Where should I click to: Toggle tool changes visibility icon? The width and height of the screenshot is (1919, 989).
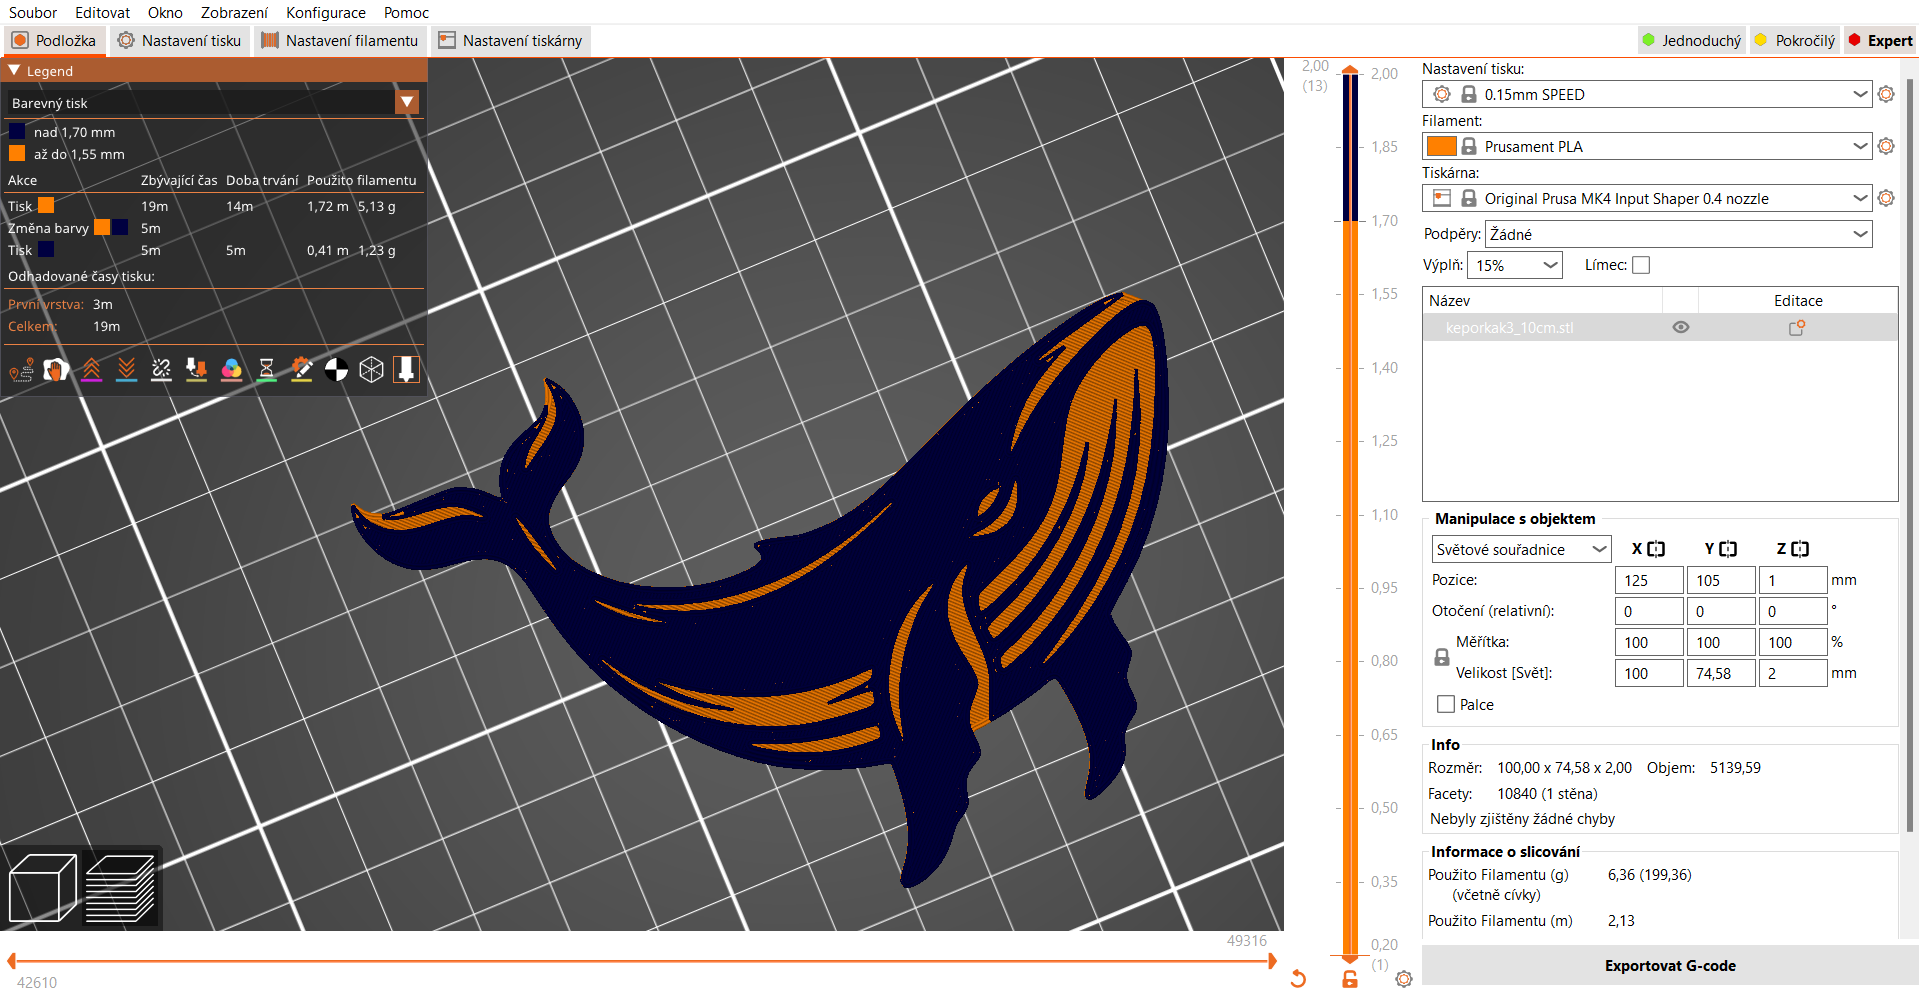click(196, 370)
